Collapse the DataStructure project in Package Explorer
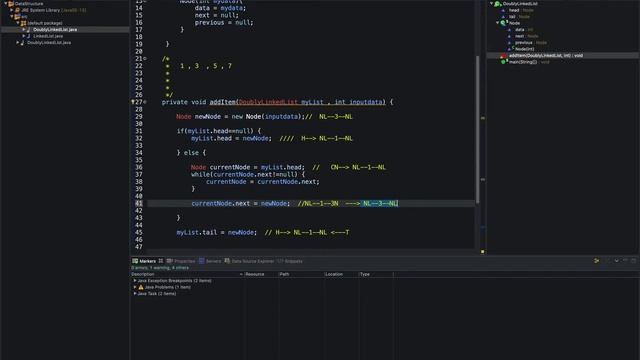 pos(6,4)
